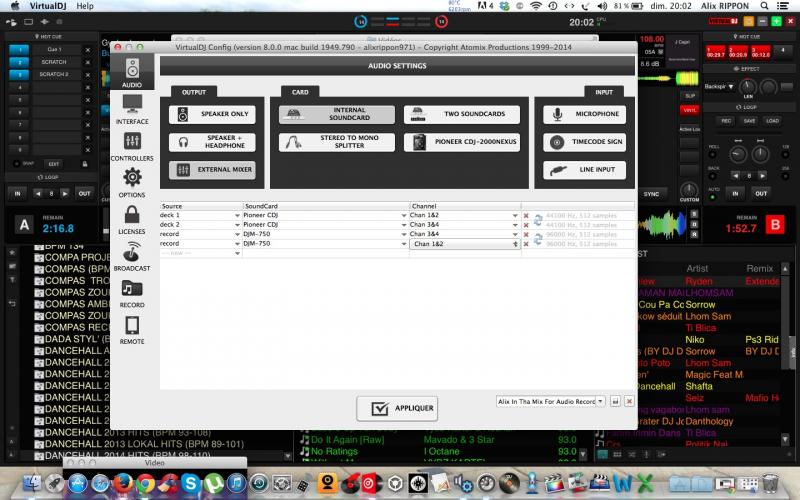This screenshot has height=500, width=800.
Task: Click the DJM-750 link arrows icon
Action: (x=538, y=239)
